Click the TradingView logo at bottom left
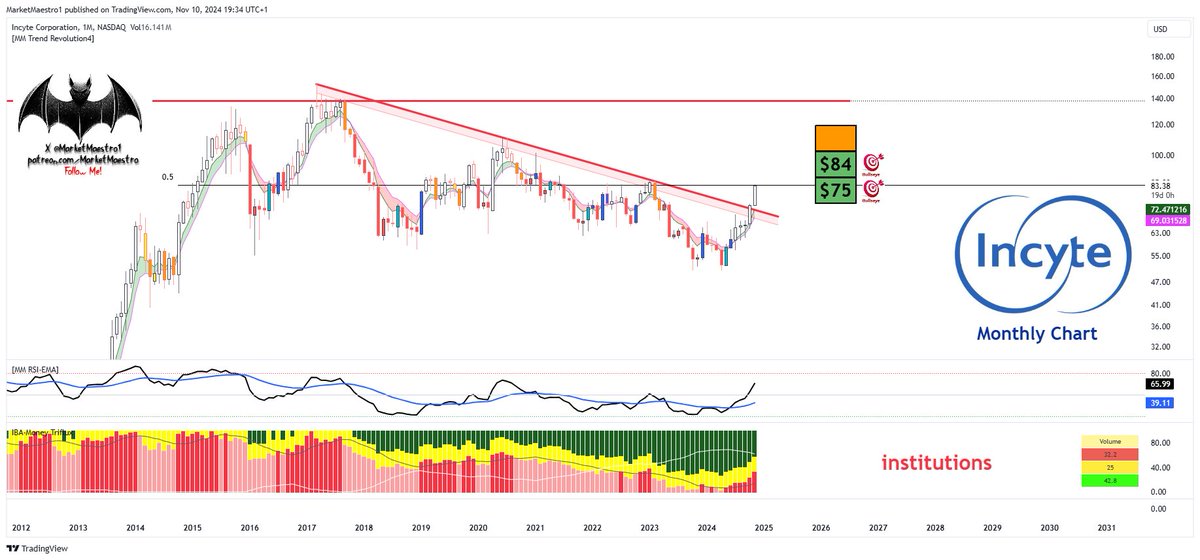The height and width of the screenshot is (560, 1200). [x=35, y=549]
